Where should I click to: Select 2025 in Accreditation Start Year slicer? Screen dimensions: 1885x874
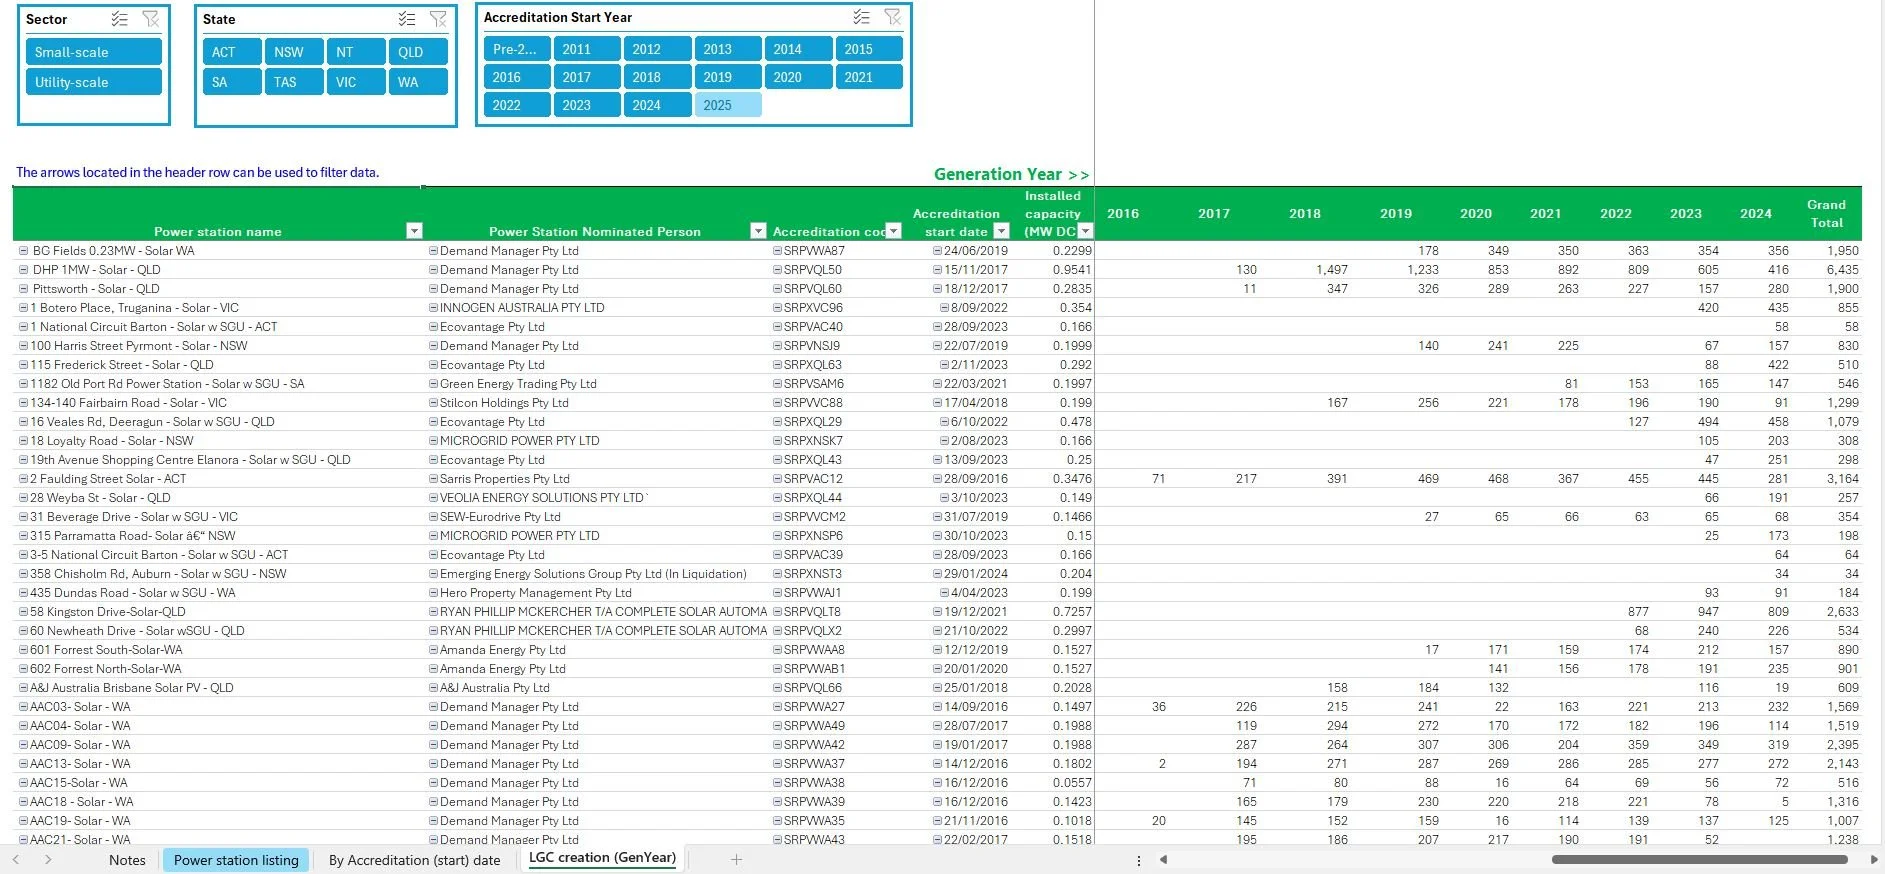coord(728,105)
